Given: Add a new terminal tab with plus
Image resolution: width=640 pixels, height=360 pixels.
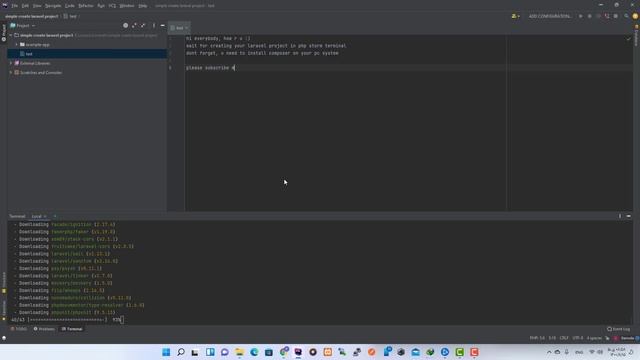Looking at the screenshot, I should (x=55, y=216).
